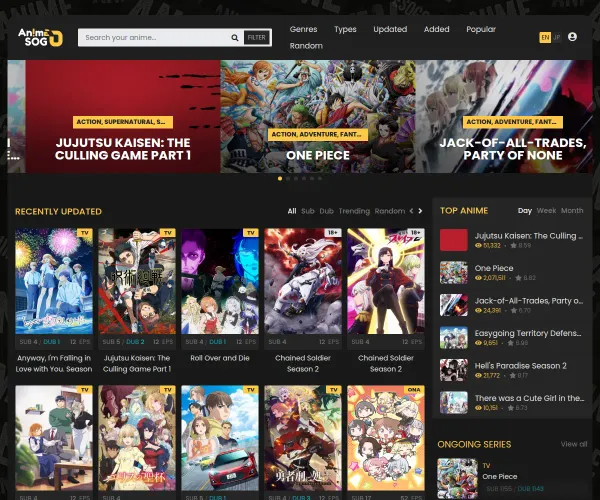Select the All tab in Recently Updated
Viewport: 600px width, 500px height.
coord(292,211)
